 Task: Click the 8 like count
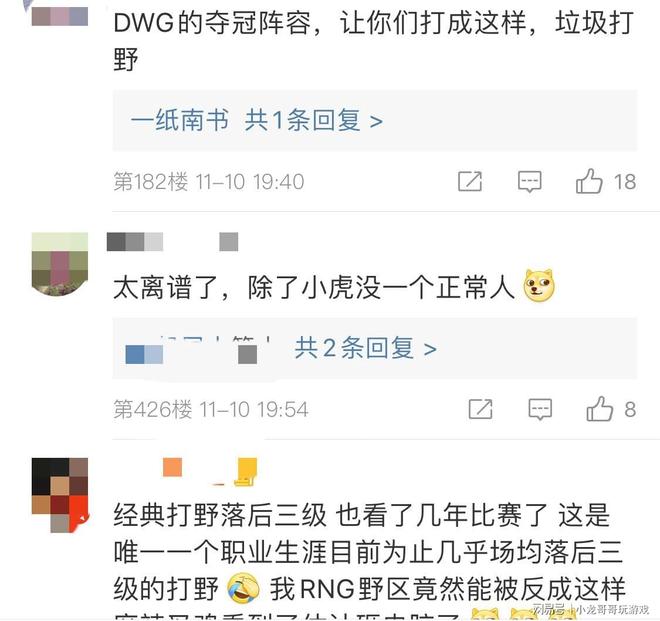(630, 409)
